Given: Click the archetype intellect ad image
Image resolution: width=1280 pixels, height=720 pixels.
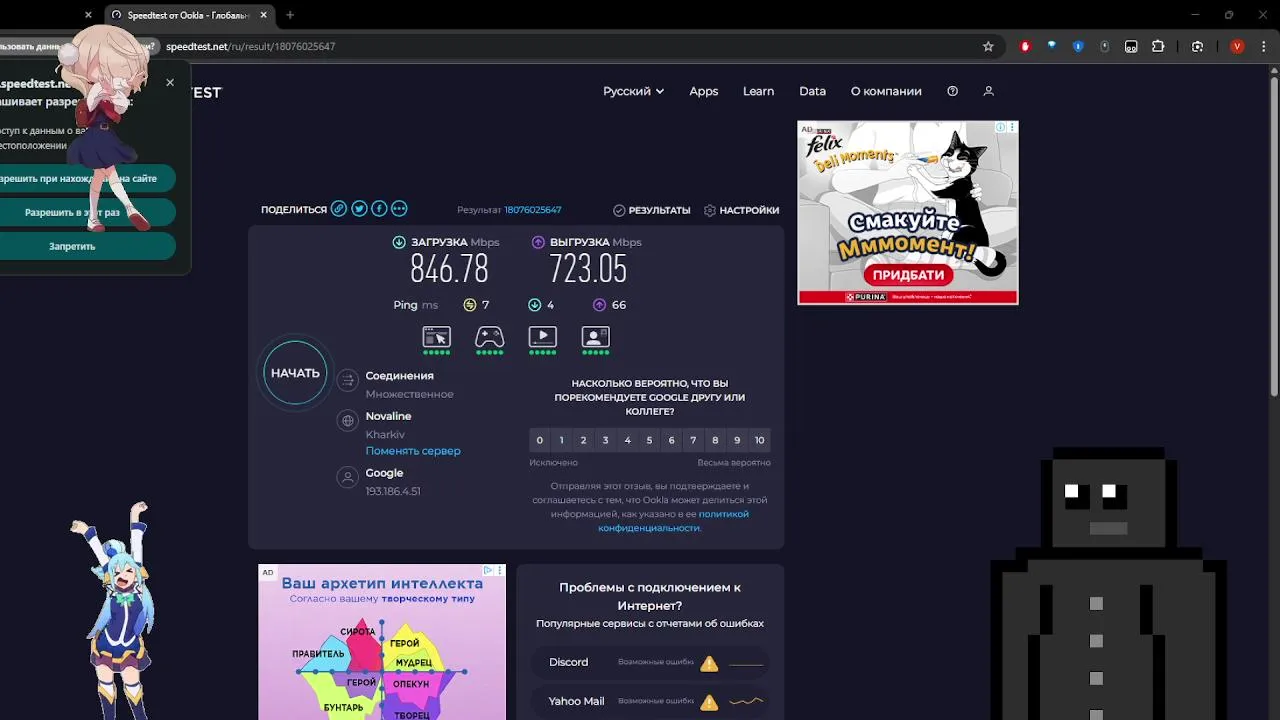Looking at the screenshot, I should coord(382,642).
